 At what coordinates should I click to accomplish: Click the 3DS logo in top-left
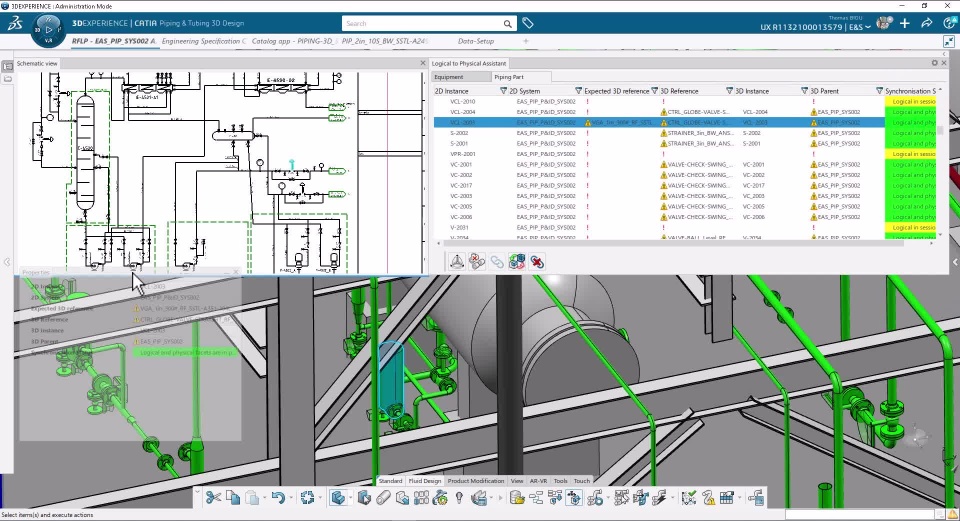click(x=15, y=23)
